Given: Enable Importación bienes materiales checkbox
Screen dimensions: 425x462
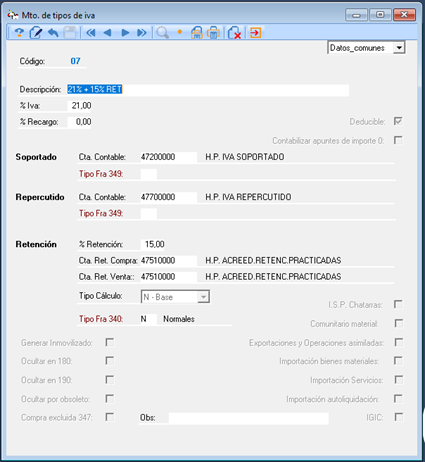Looking at the screenshot, I should 398,360.
